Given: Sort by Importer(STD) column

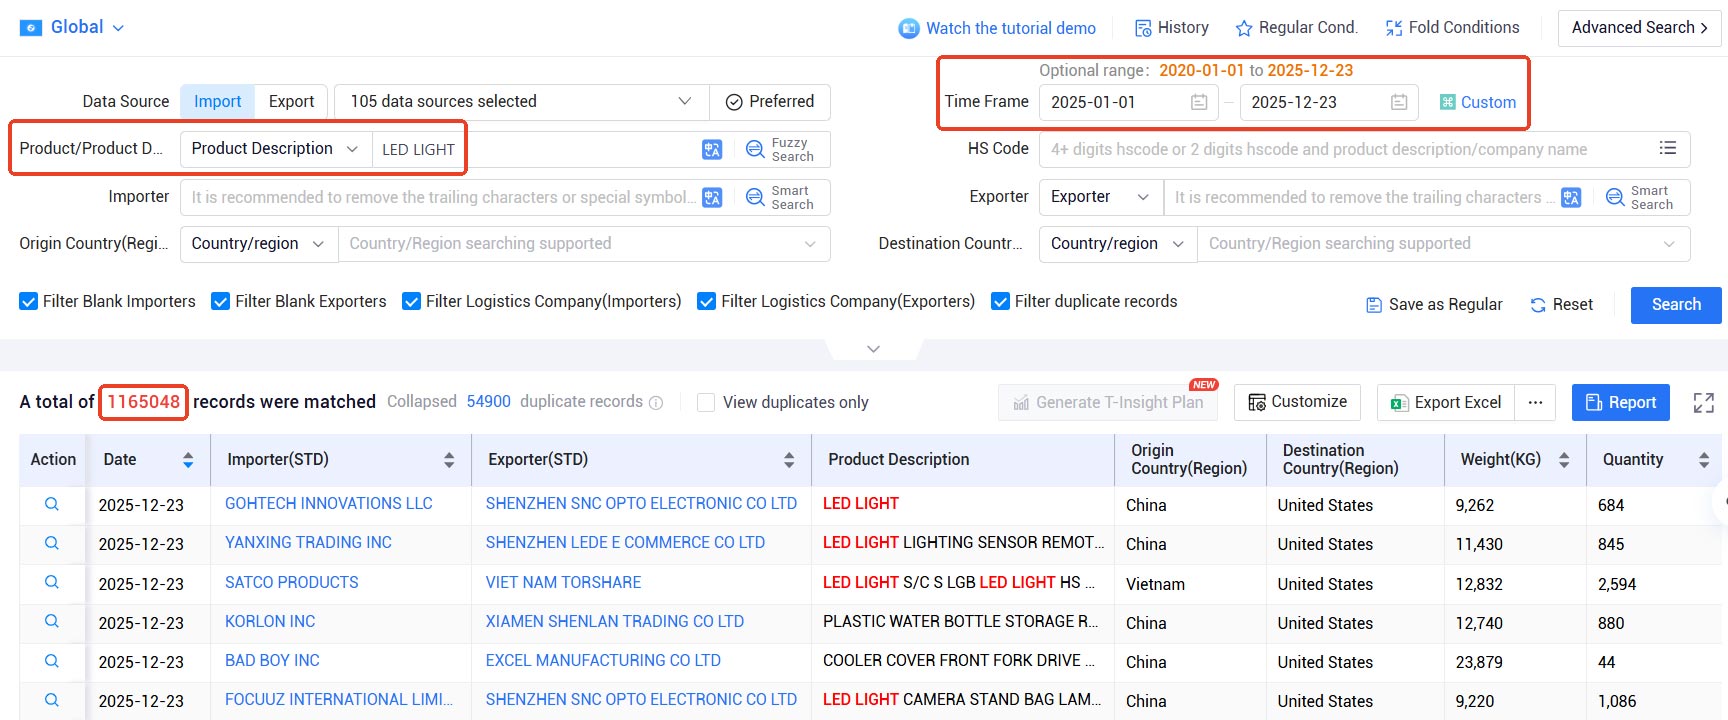Looking at the screenshot, I should [449, 460].
